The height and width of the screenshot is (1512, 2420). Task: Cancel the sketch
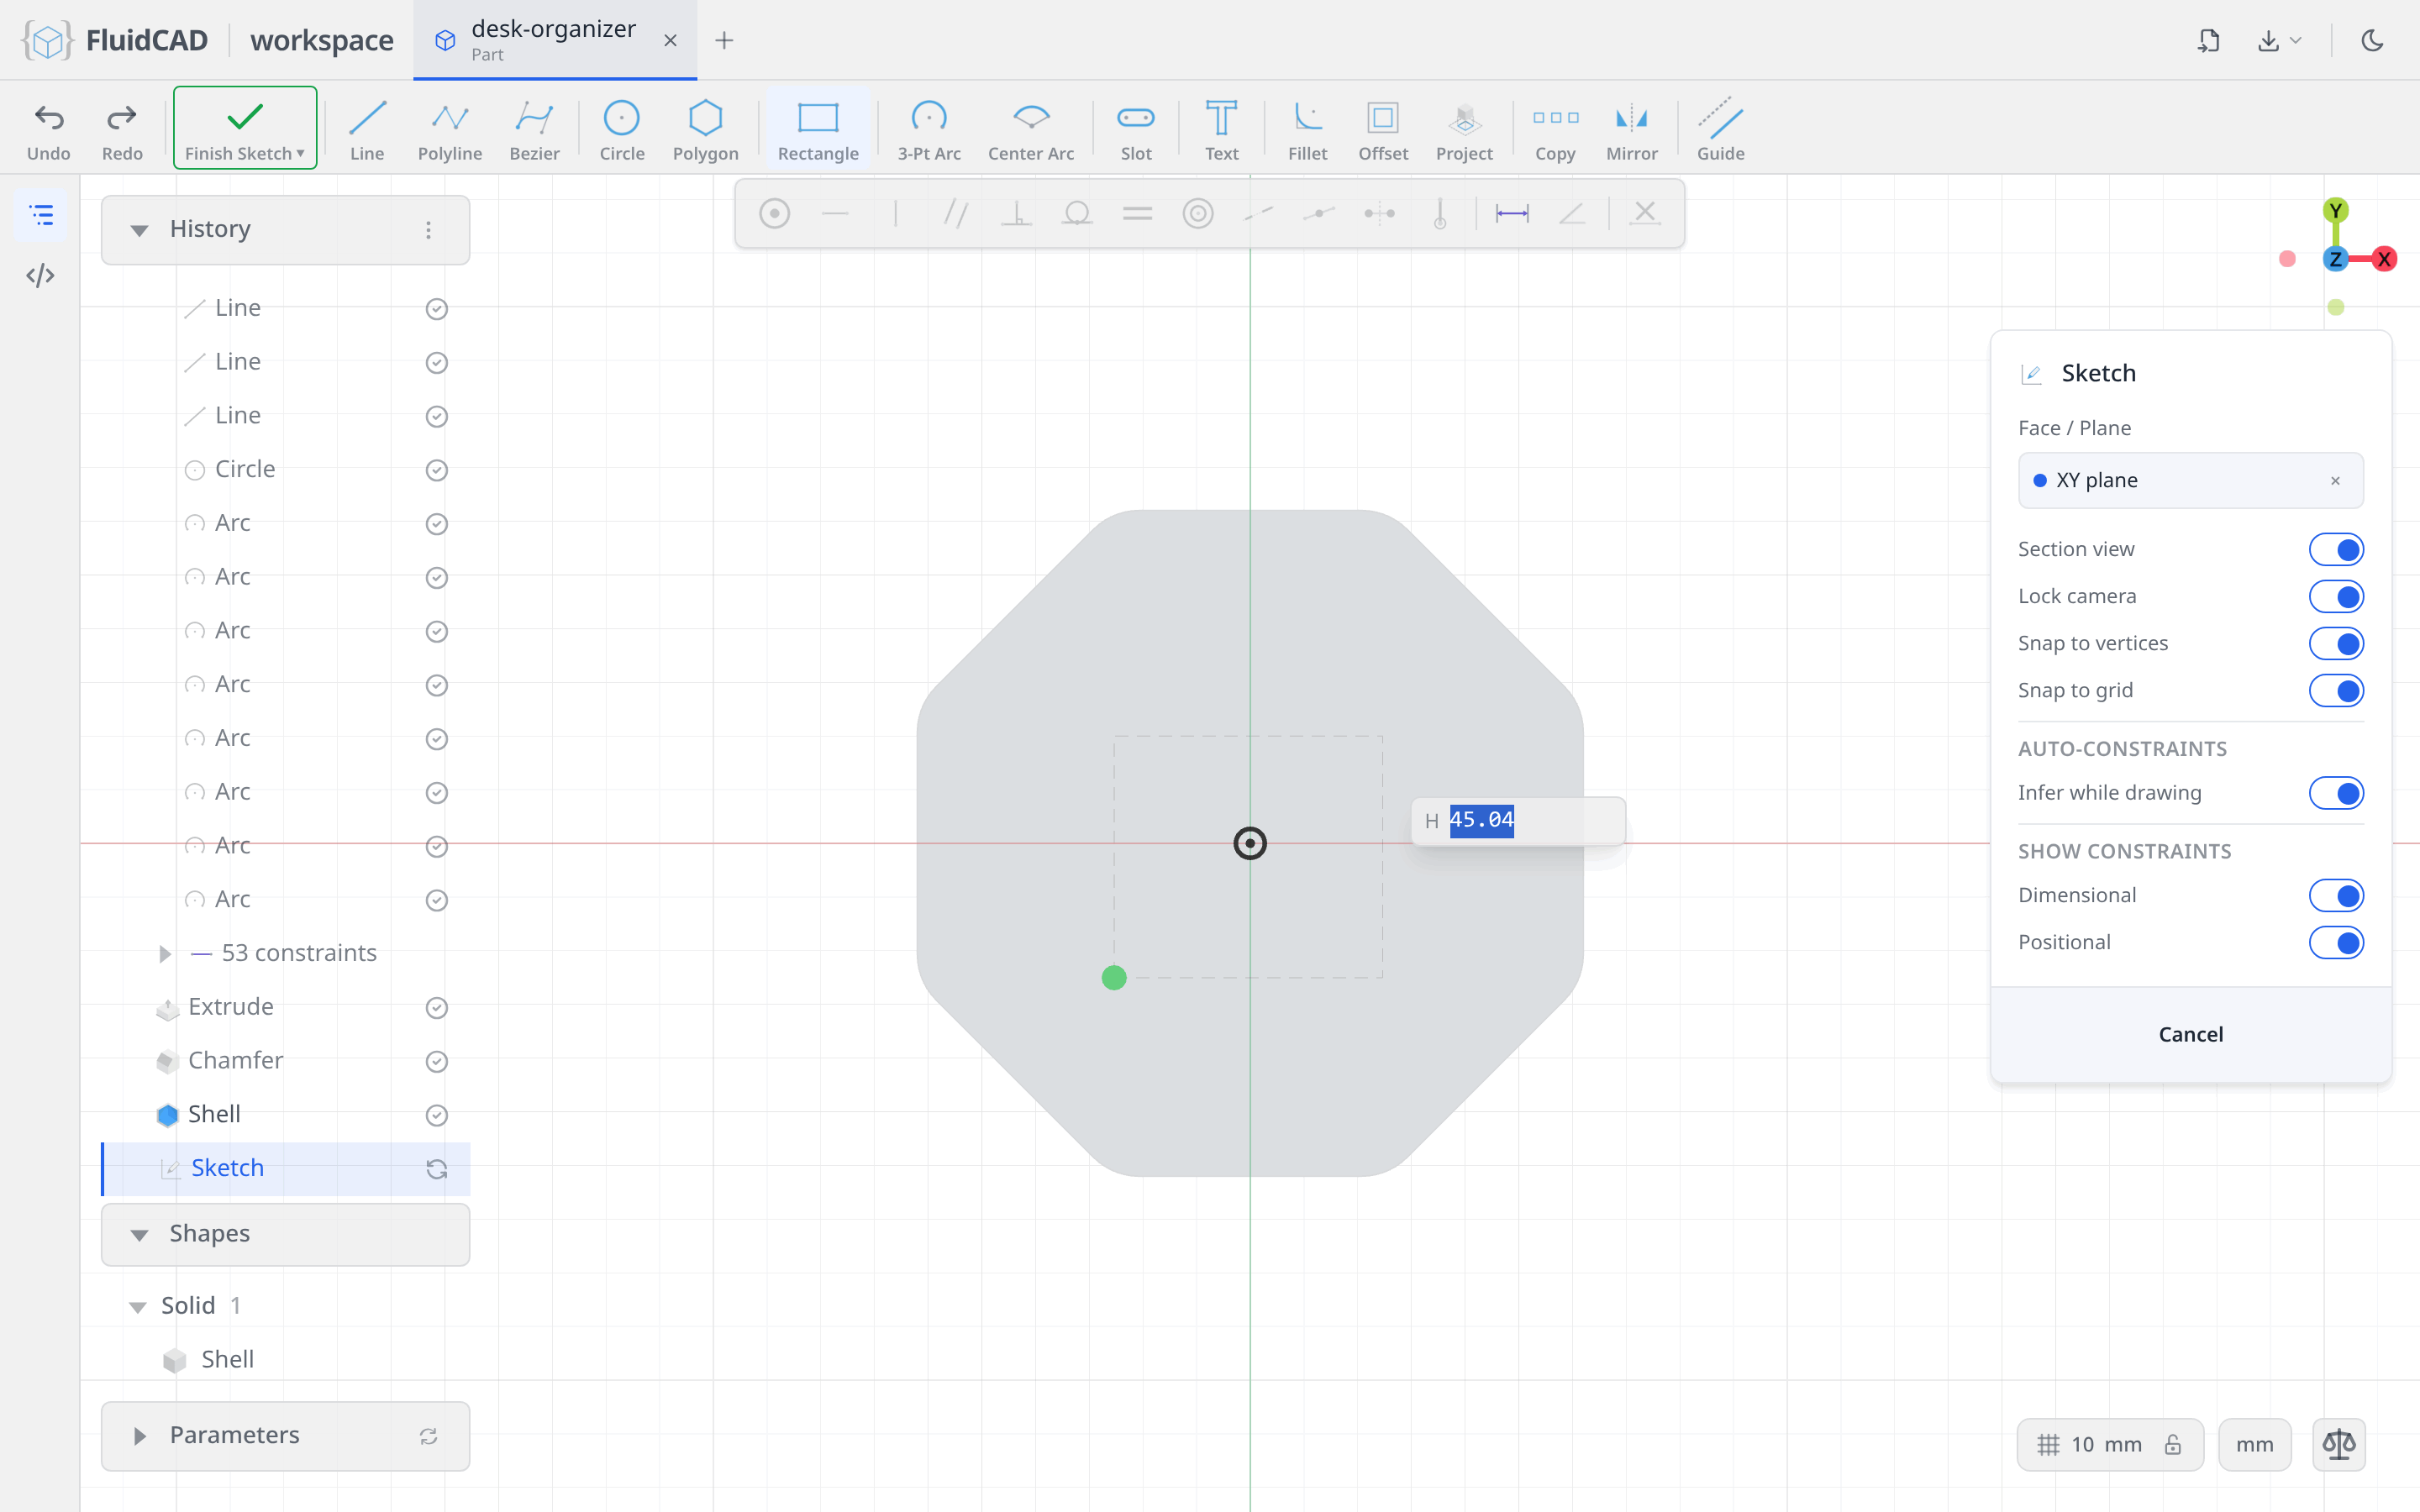pos(2190,1034)
